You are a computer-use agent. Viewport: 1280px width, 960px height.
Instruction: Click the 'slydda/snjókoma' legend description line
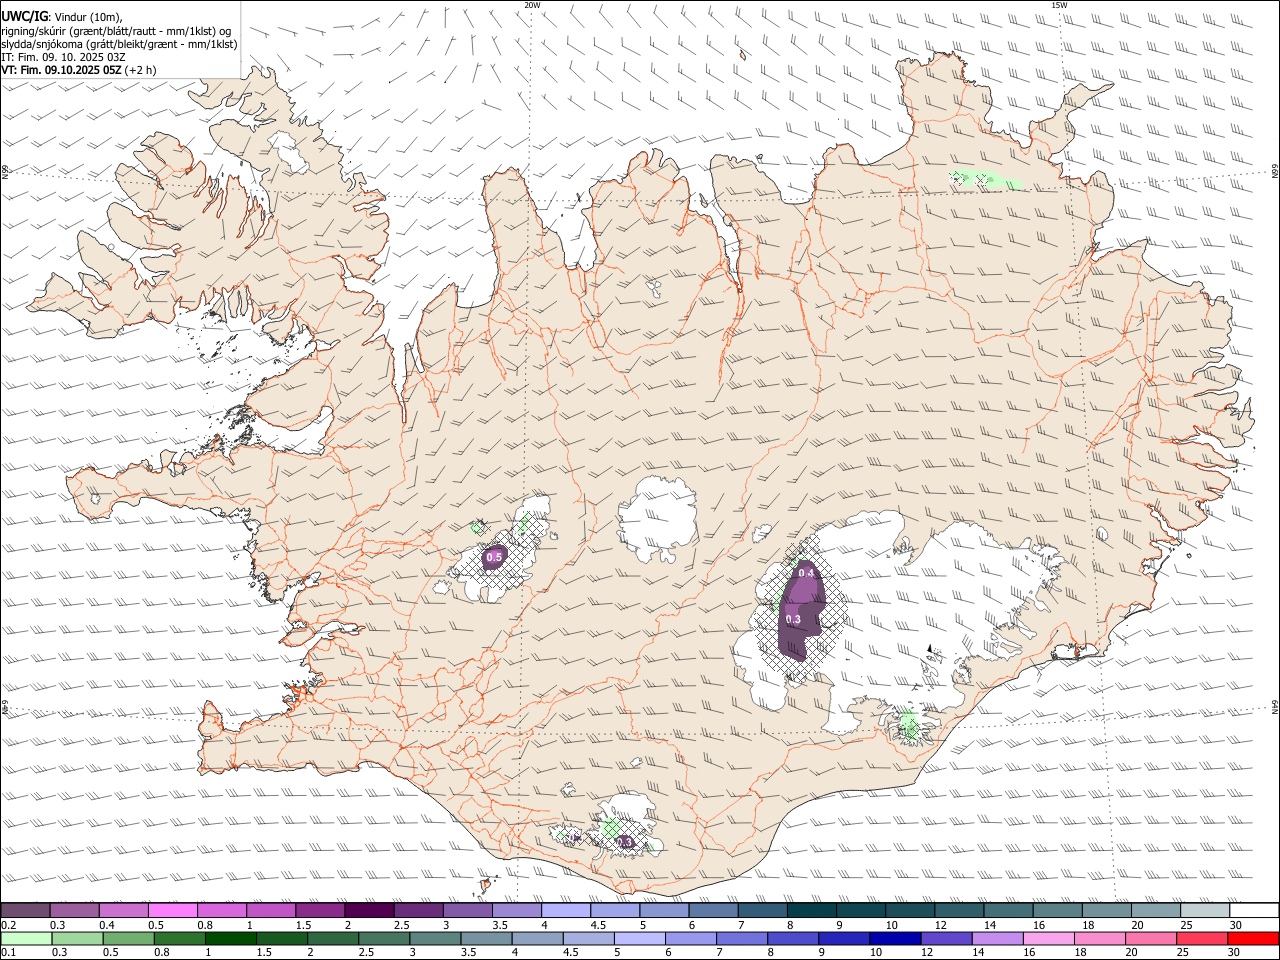pos(119,44)
